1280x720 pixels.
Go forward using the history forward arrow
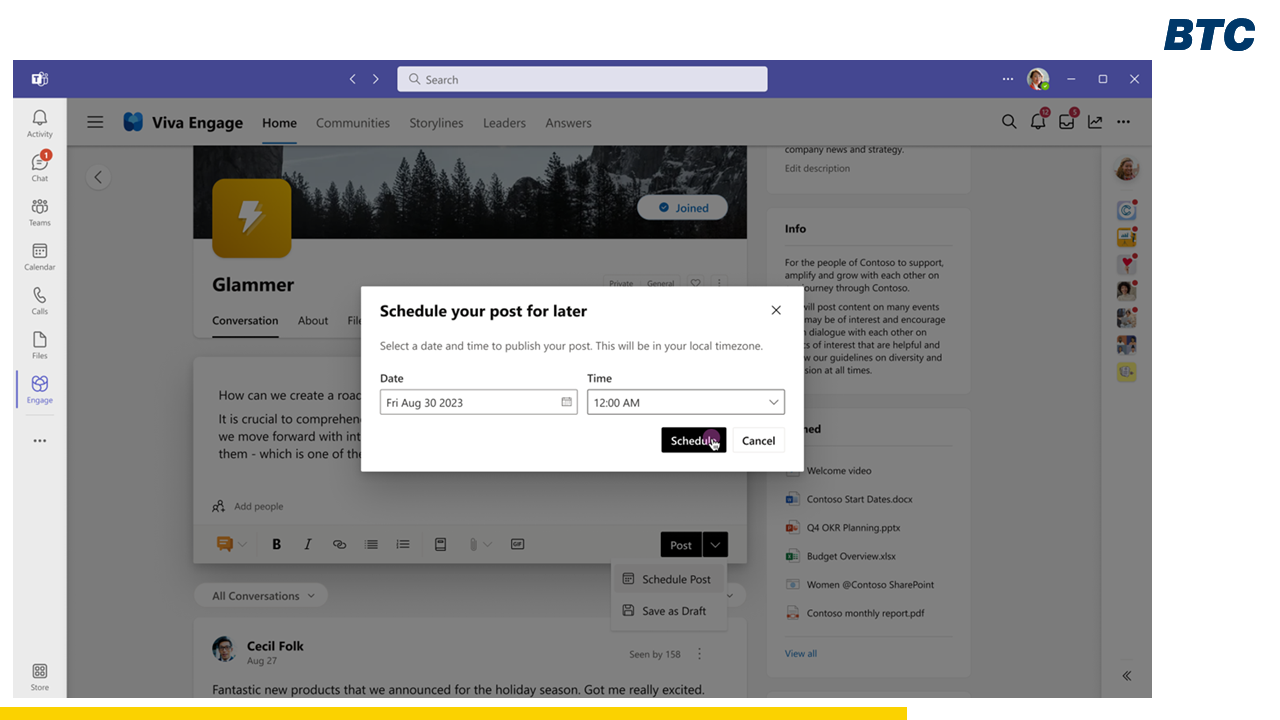376,79
